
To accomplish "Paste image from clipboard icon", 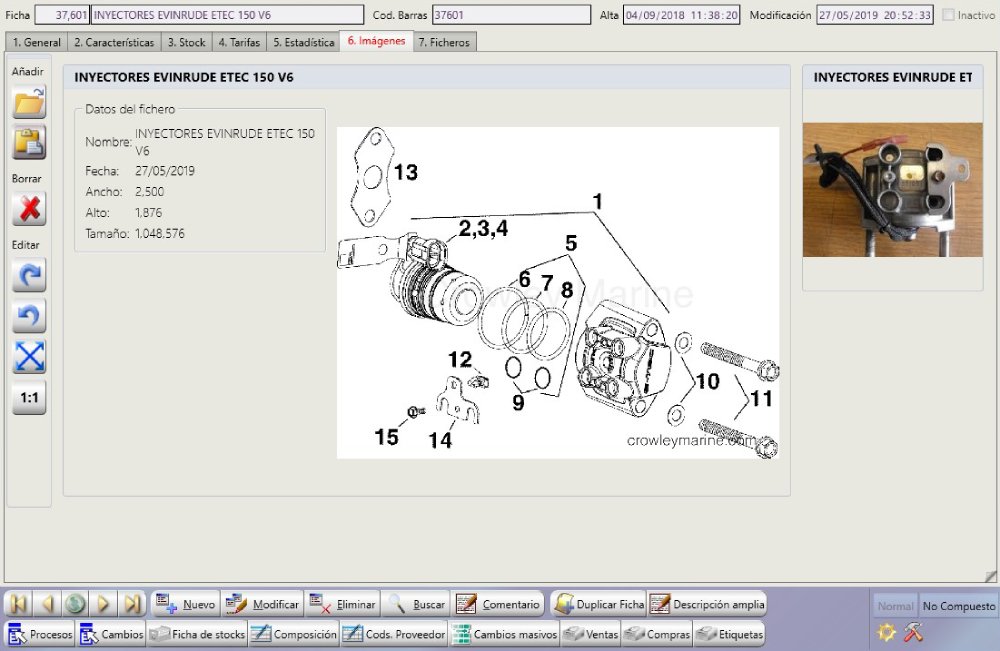I will pyautogui.click(x=29, y=142).
